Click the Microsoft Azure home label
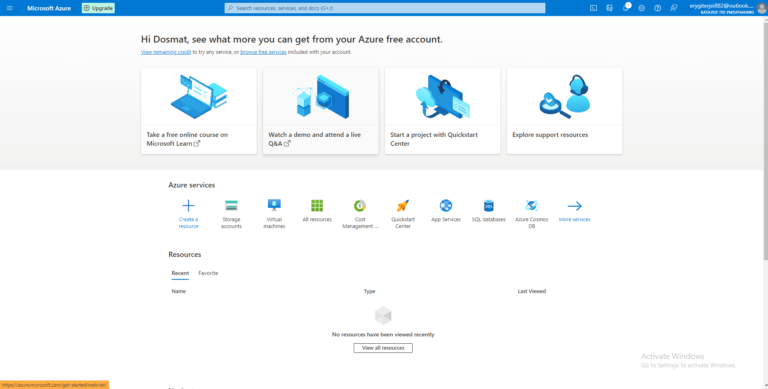The image size is (768, 389). point(49,8)
